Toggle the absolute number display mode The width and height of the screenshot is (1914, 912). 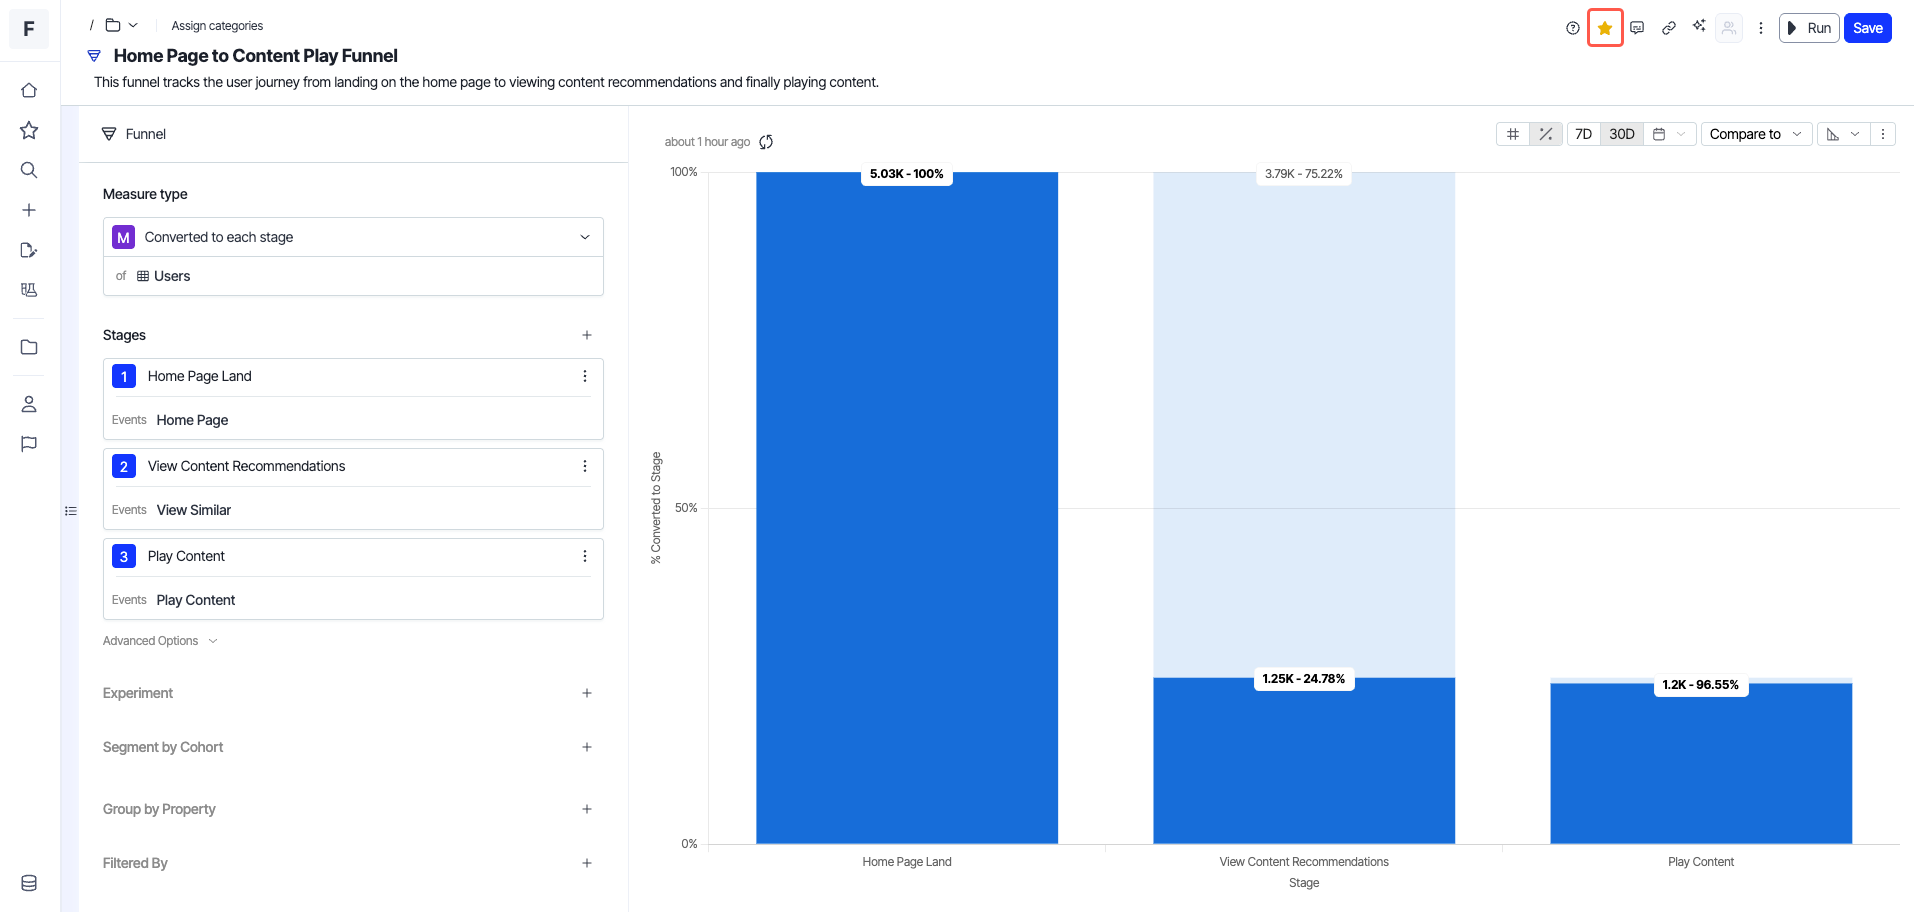[x=1512, y=134]
